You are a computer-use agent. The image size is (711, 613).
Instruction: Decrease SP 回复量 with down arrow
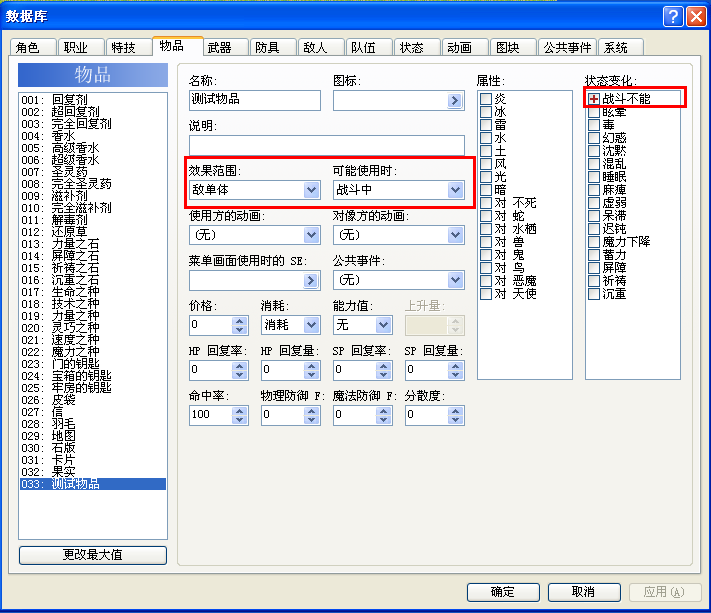455,375
